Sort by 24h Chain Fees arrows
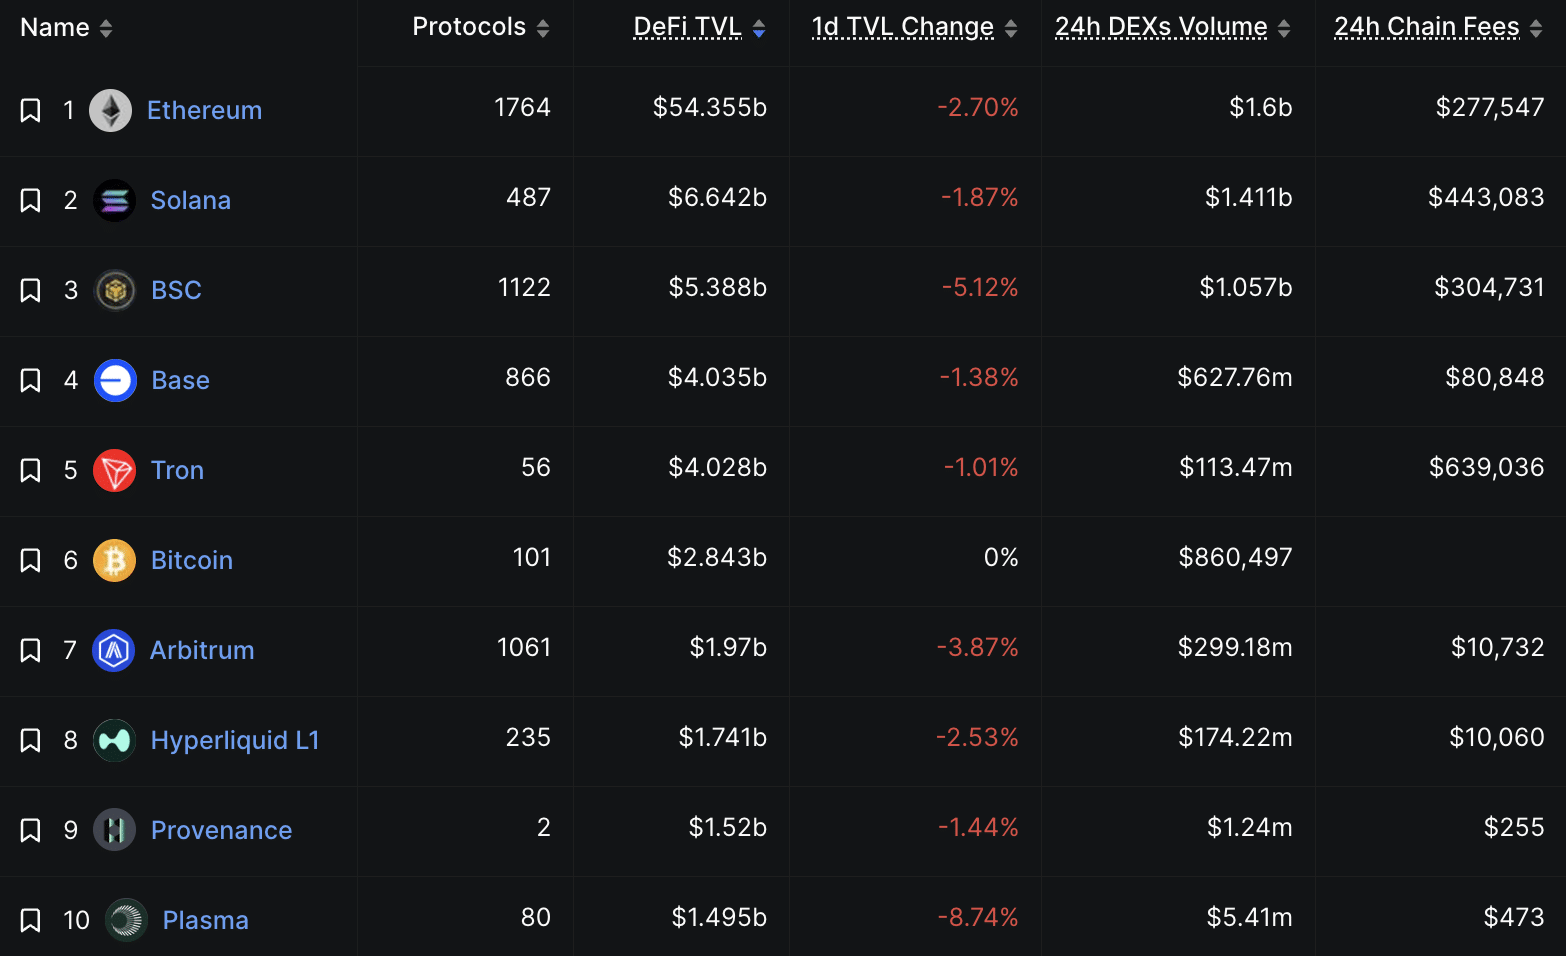 click(1536, 29)
